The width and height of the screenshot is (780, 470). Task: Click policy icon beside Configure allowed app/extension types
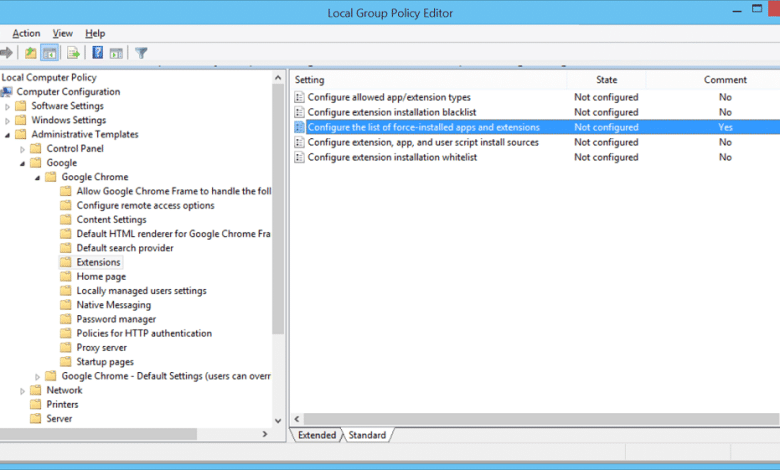click(x=299, y=97)
